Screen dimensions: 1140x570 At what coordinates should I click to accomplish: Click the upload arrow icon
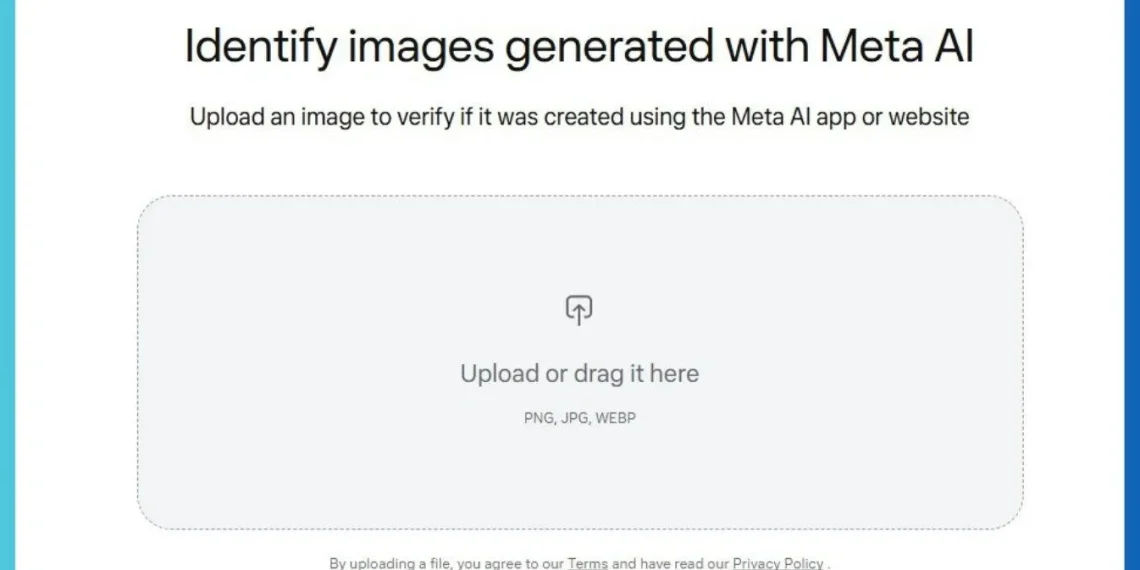(x=579, y=310)
